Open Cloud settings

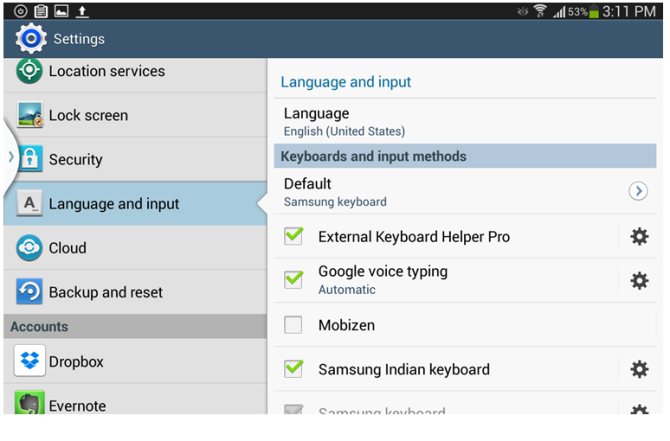click(135, 247)
